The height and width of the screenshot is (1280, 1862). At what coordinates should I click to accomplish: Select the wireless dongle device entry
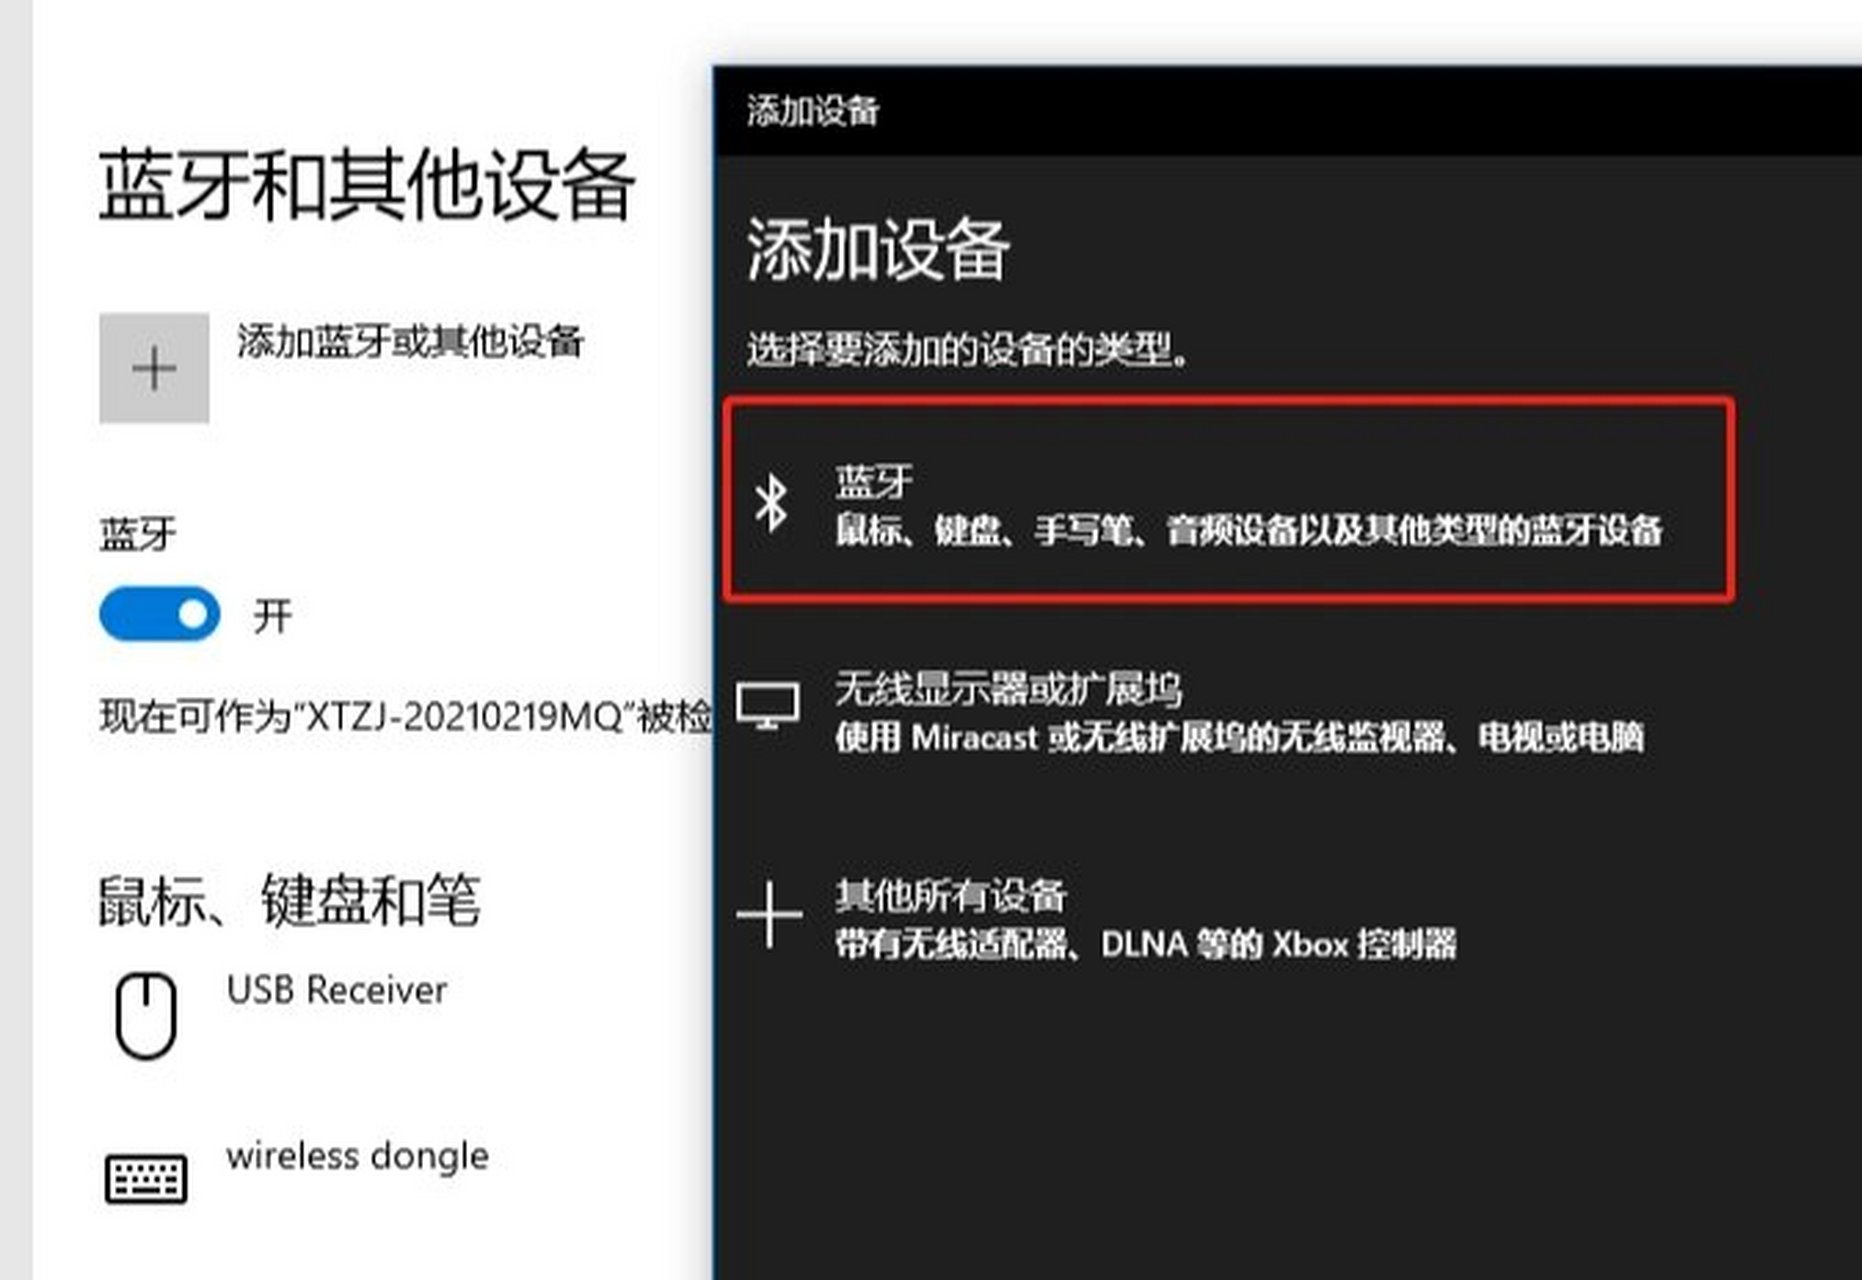pyautogui.click(x=297, y=1174)
